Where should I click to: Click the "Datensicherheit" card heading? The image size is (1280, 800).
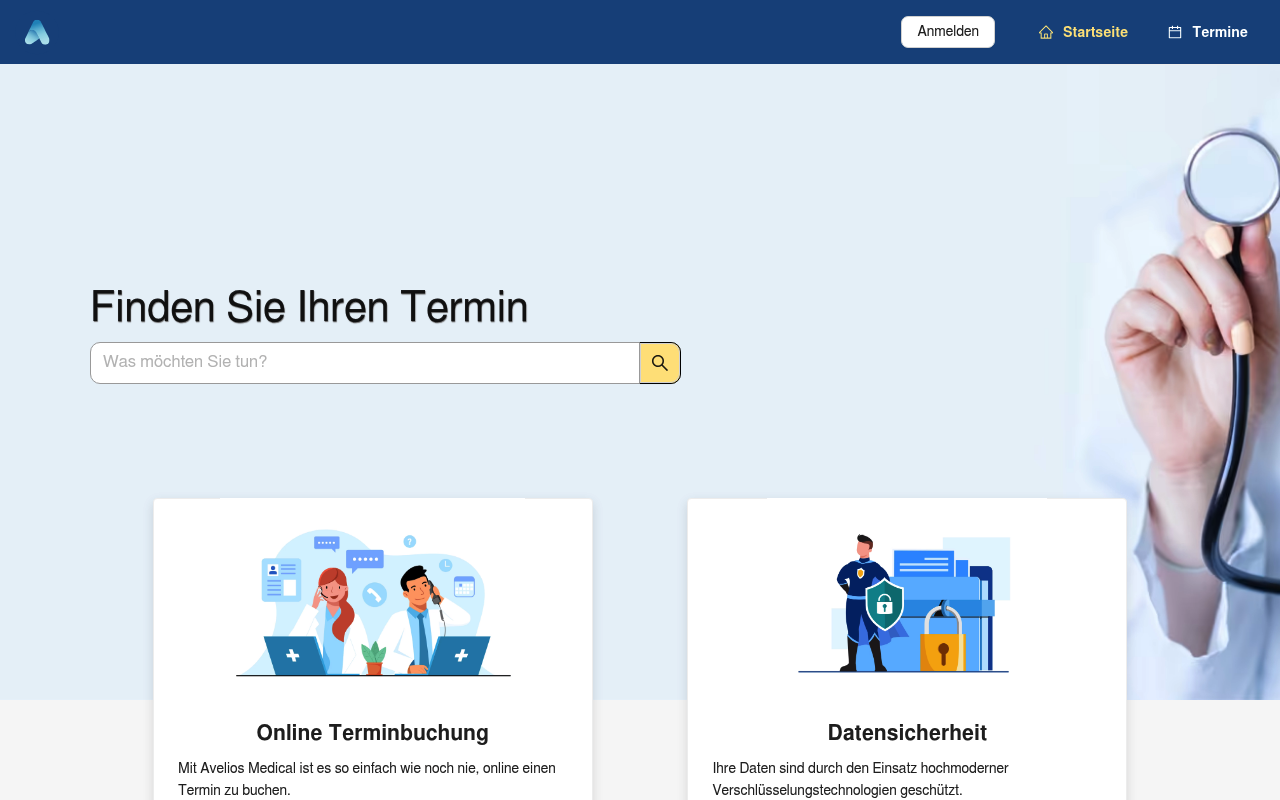point(907,733)
